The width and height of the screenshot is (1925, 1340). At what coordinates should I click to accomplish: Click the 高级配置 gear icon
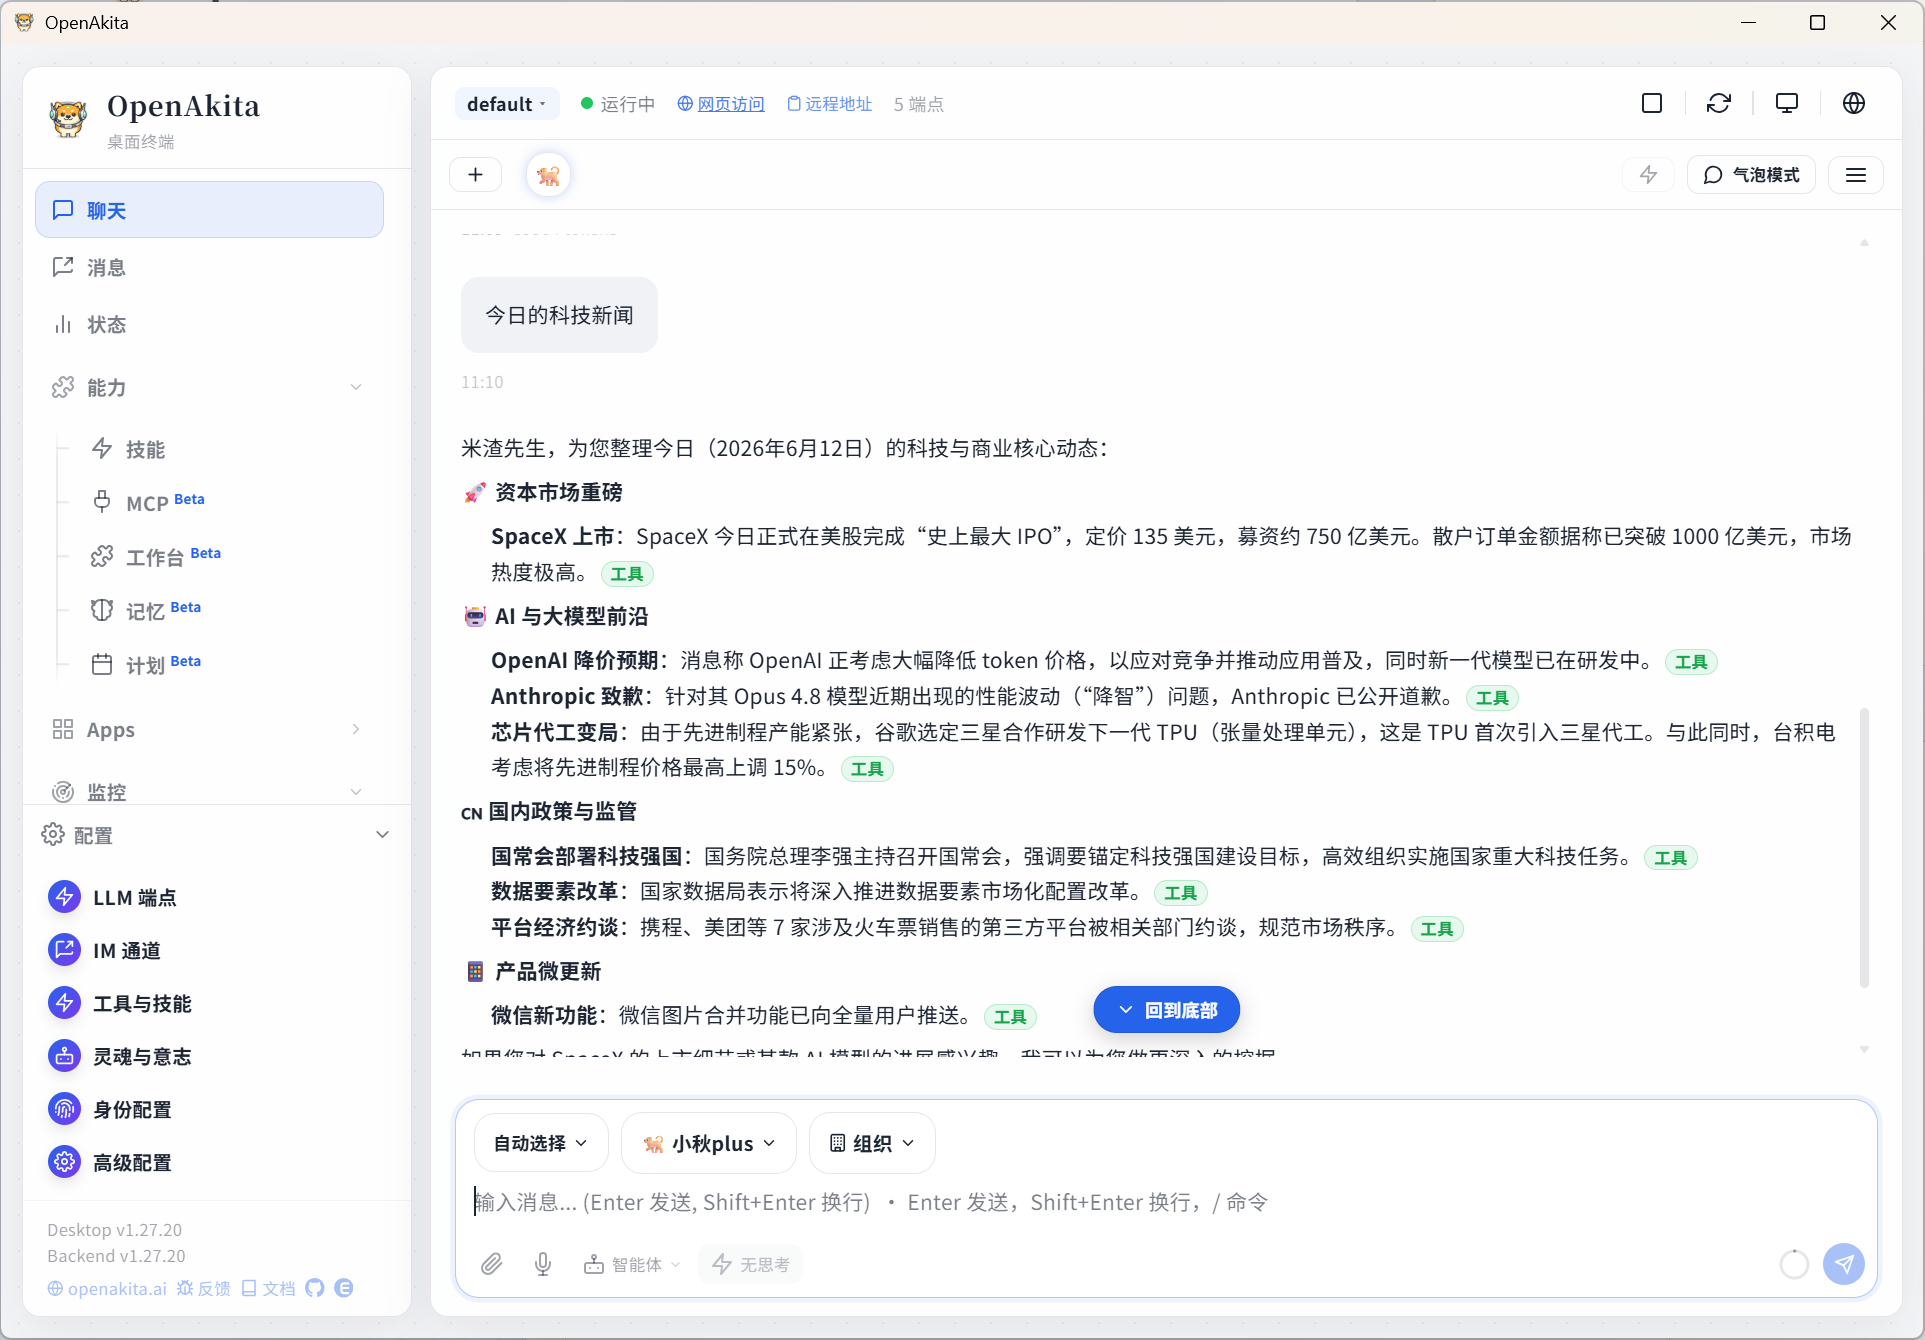pos(64,1162)
